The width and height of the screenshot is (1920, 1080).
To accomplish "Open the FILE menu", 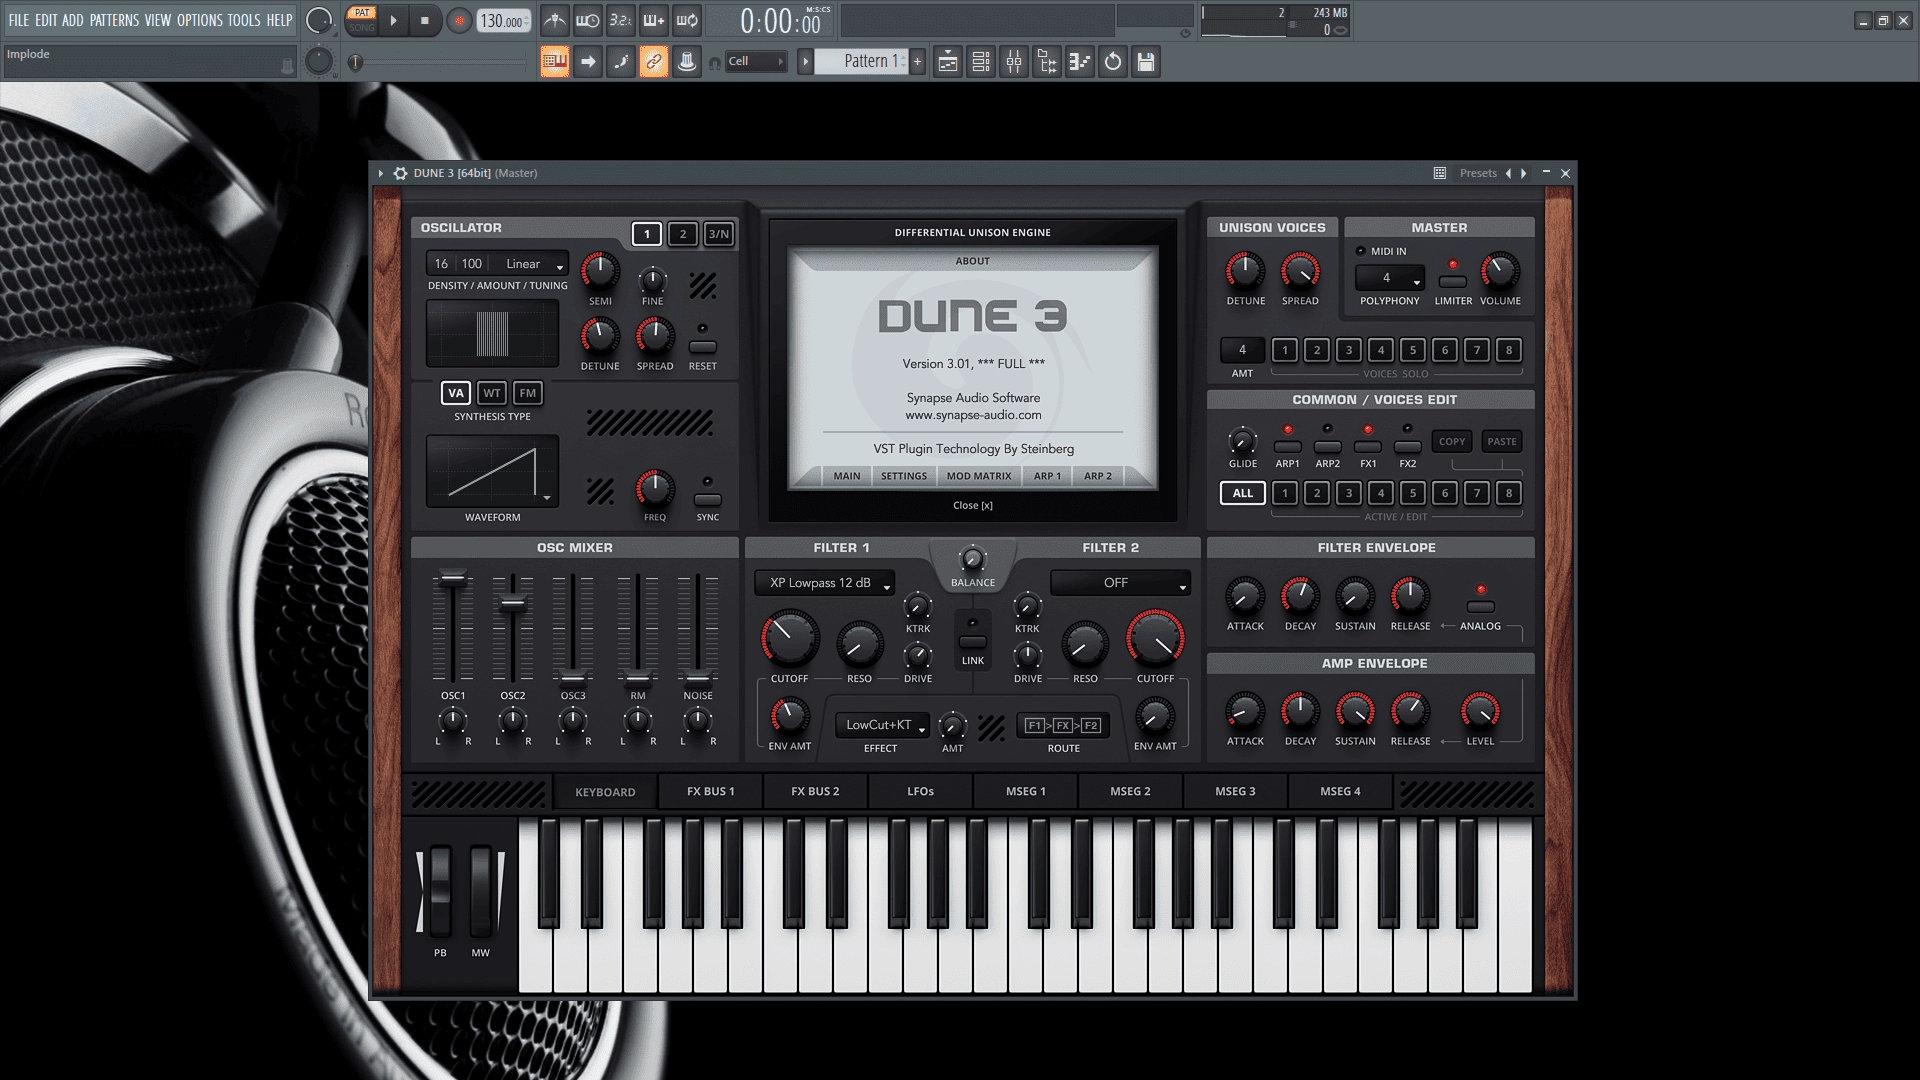I will click(19, 20).
